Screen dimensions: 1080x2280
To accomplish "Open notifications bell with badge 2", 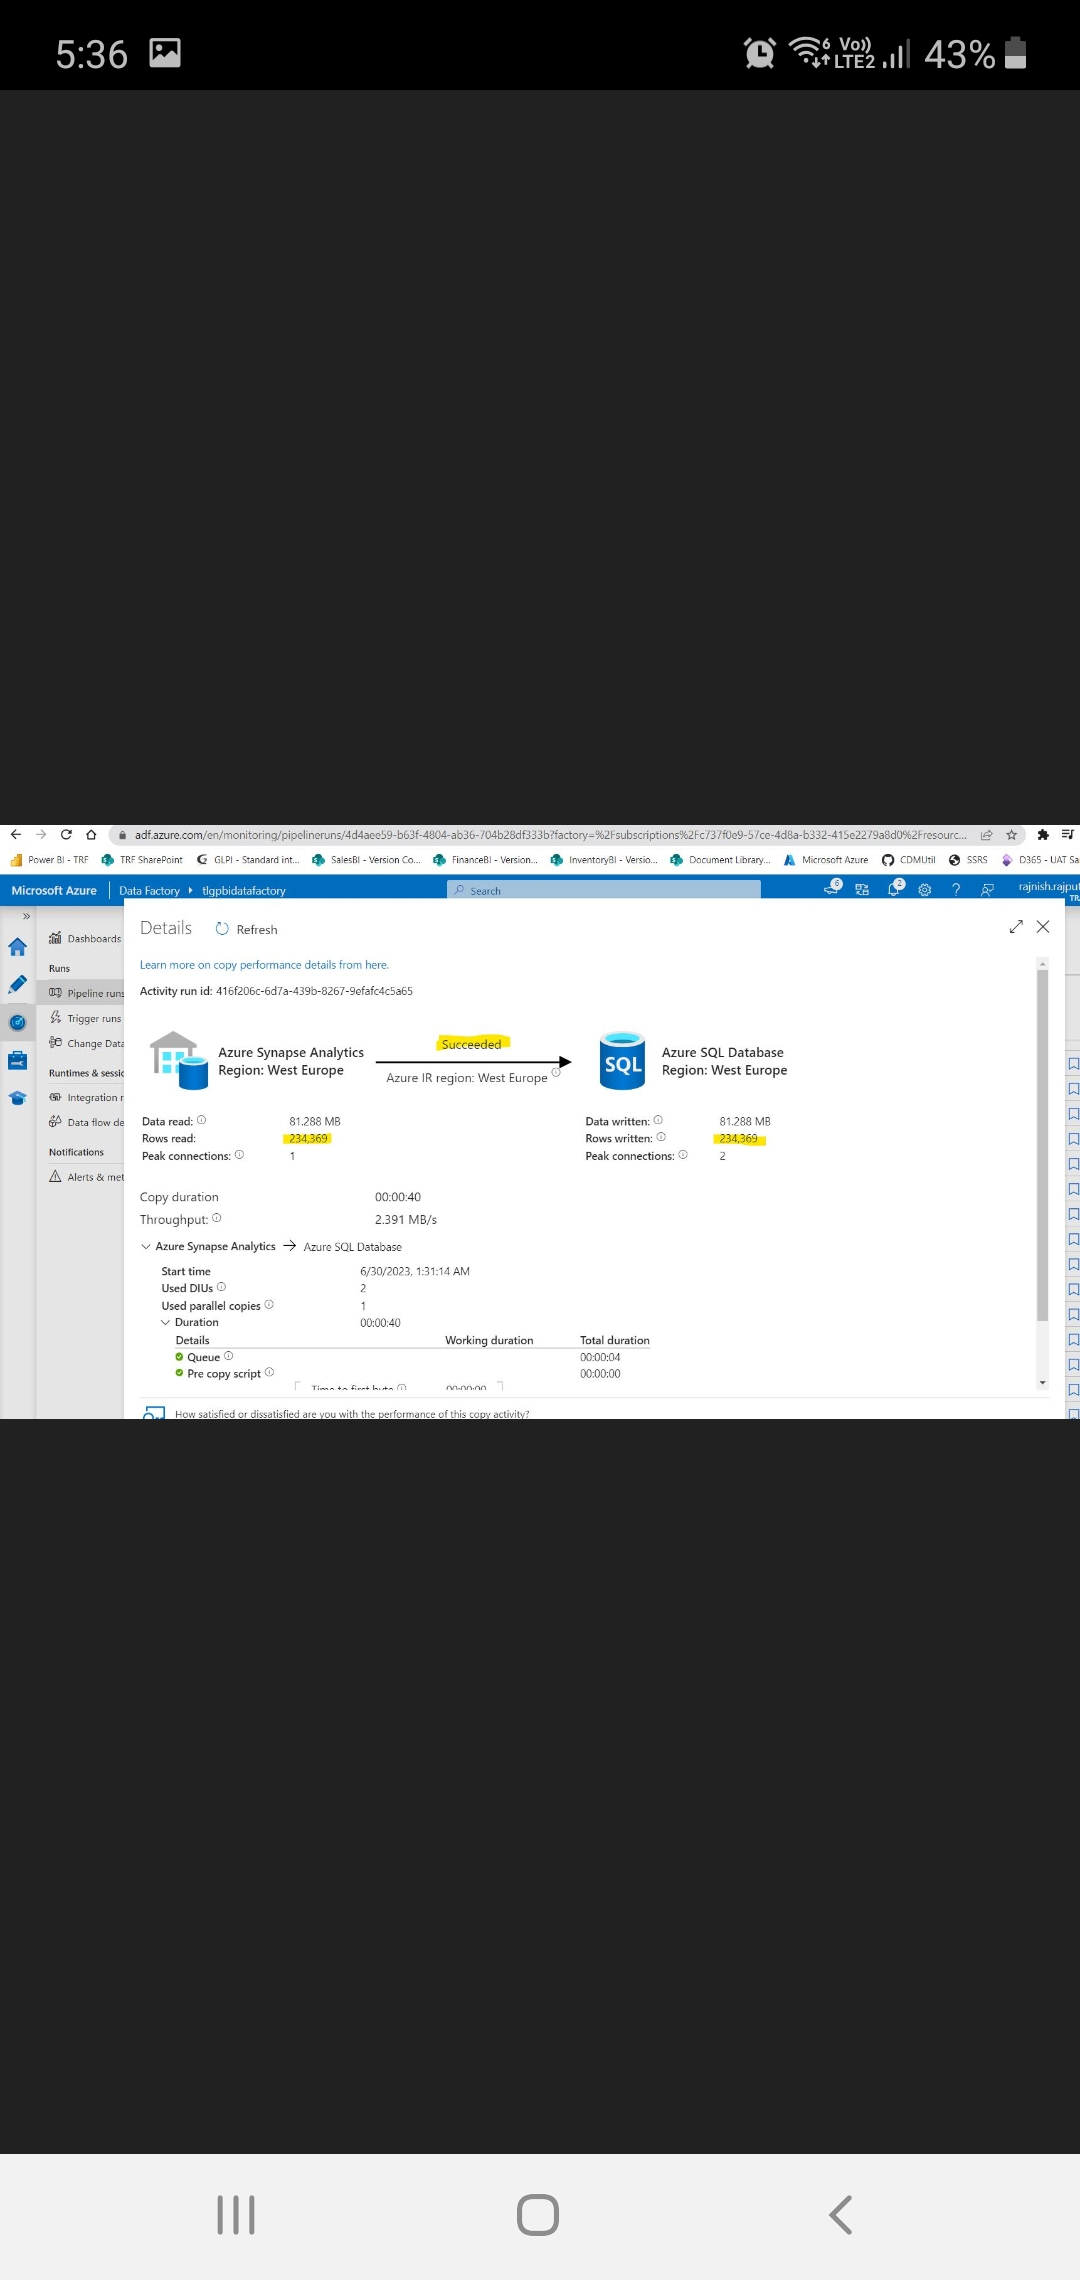I will click(x=894, y=888).
